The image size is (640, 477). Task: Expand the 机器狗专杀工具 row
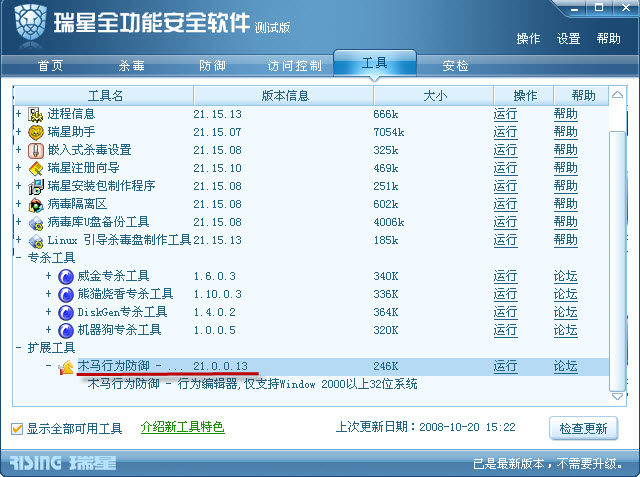click(49, 329)
